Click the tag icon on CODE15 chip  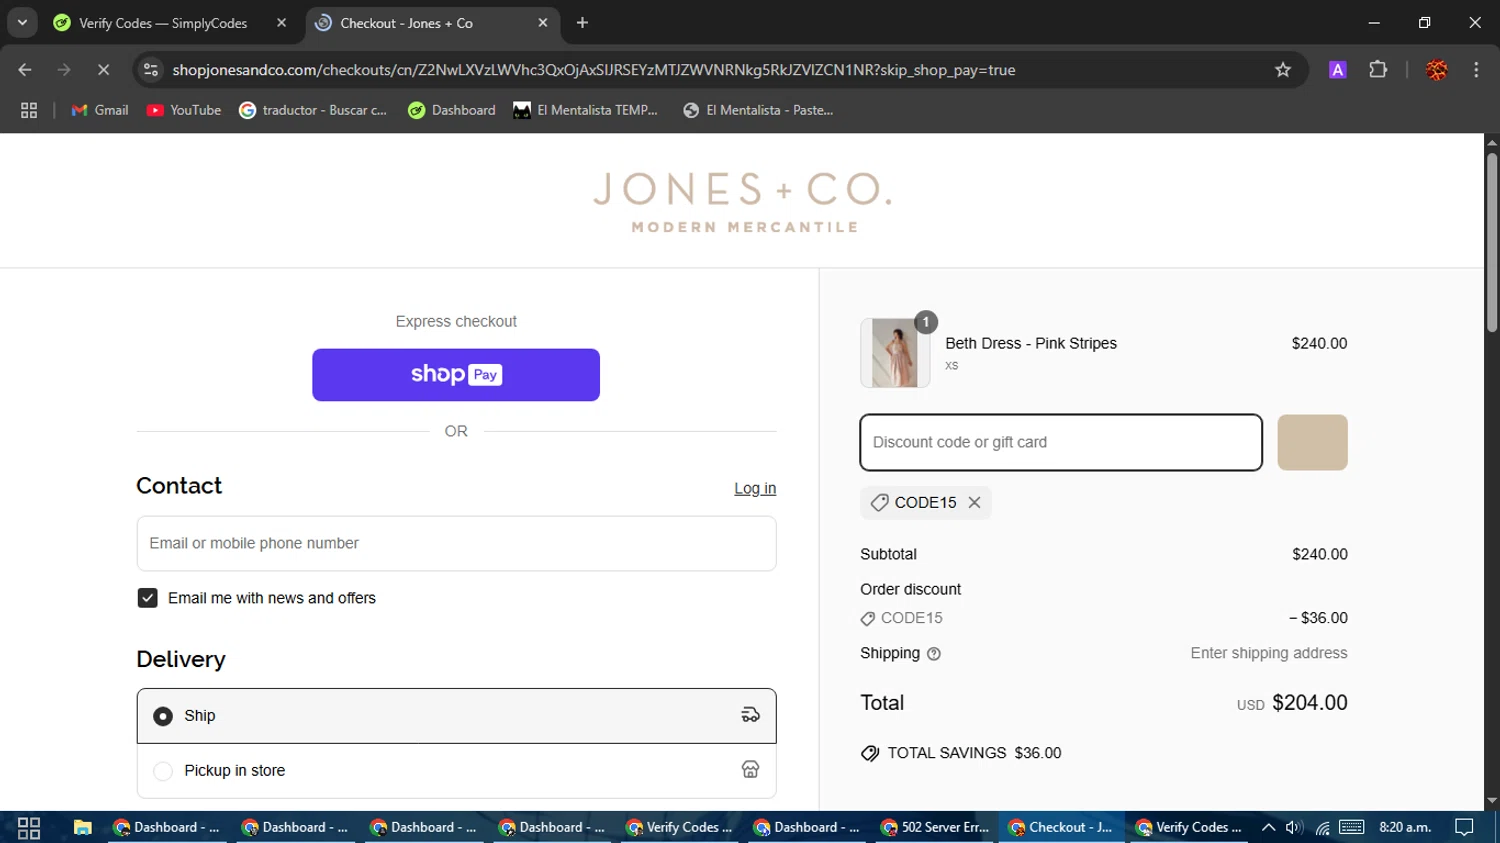tap(879, 503)
